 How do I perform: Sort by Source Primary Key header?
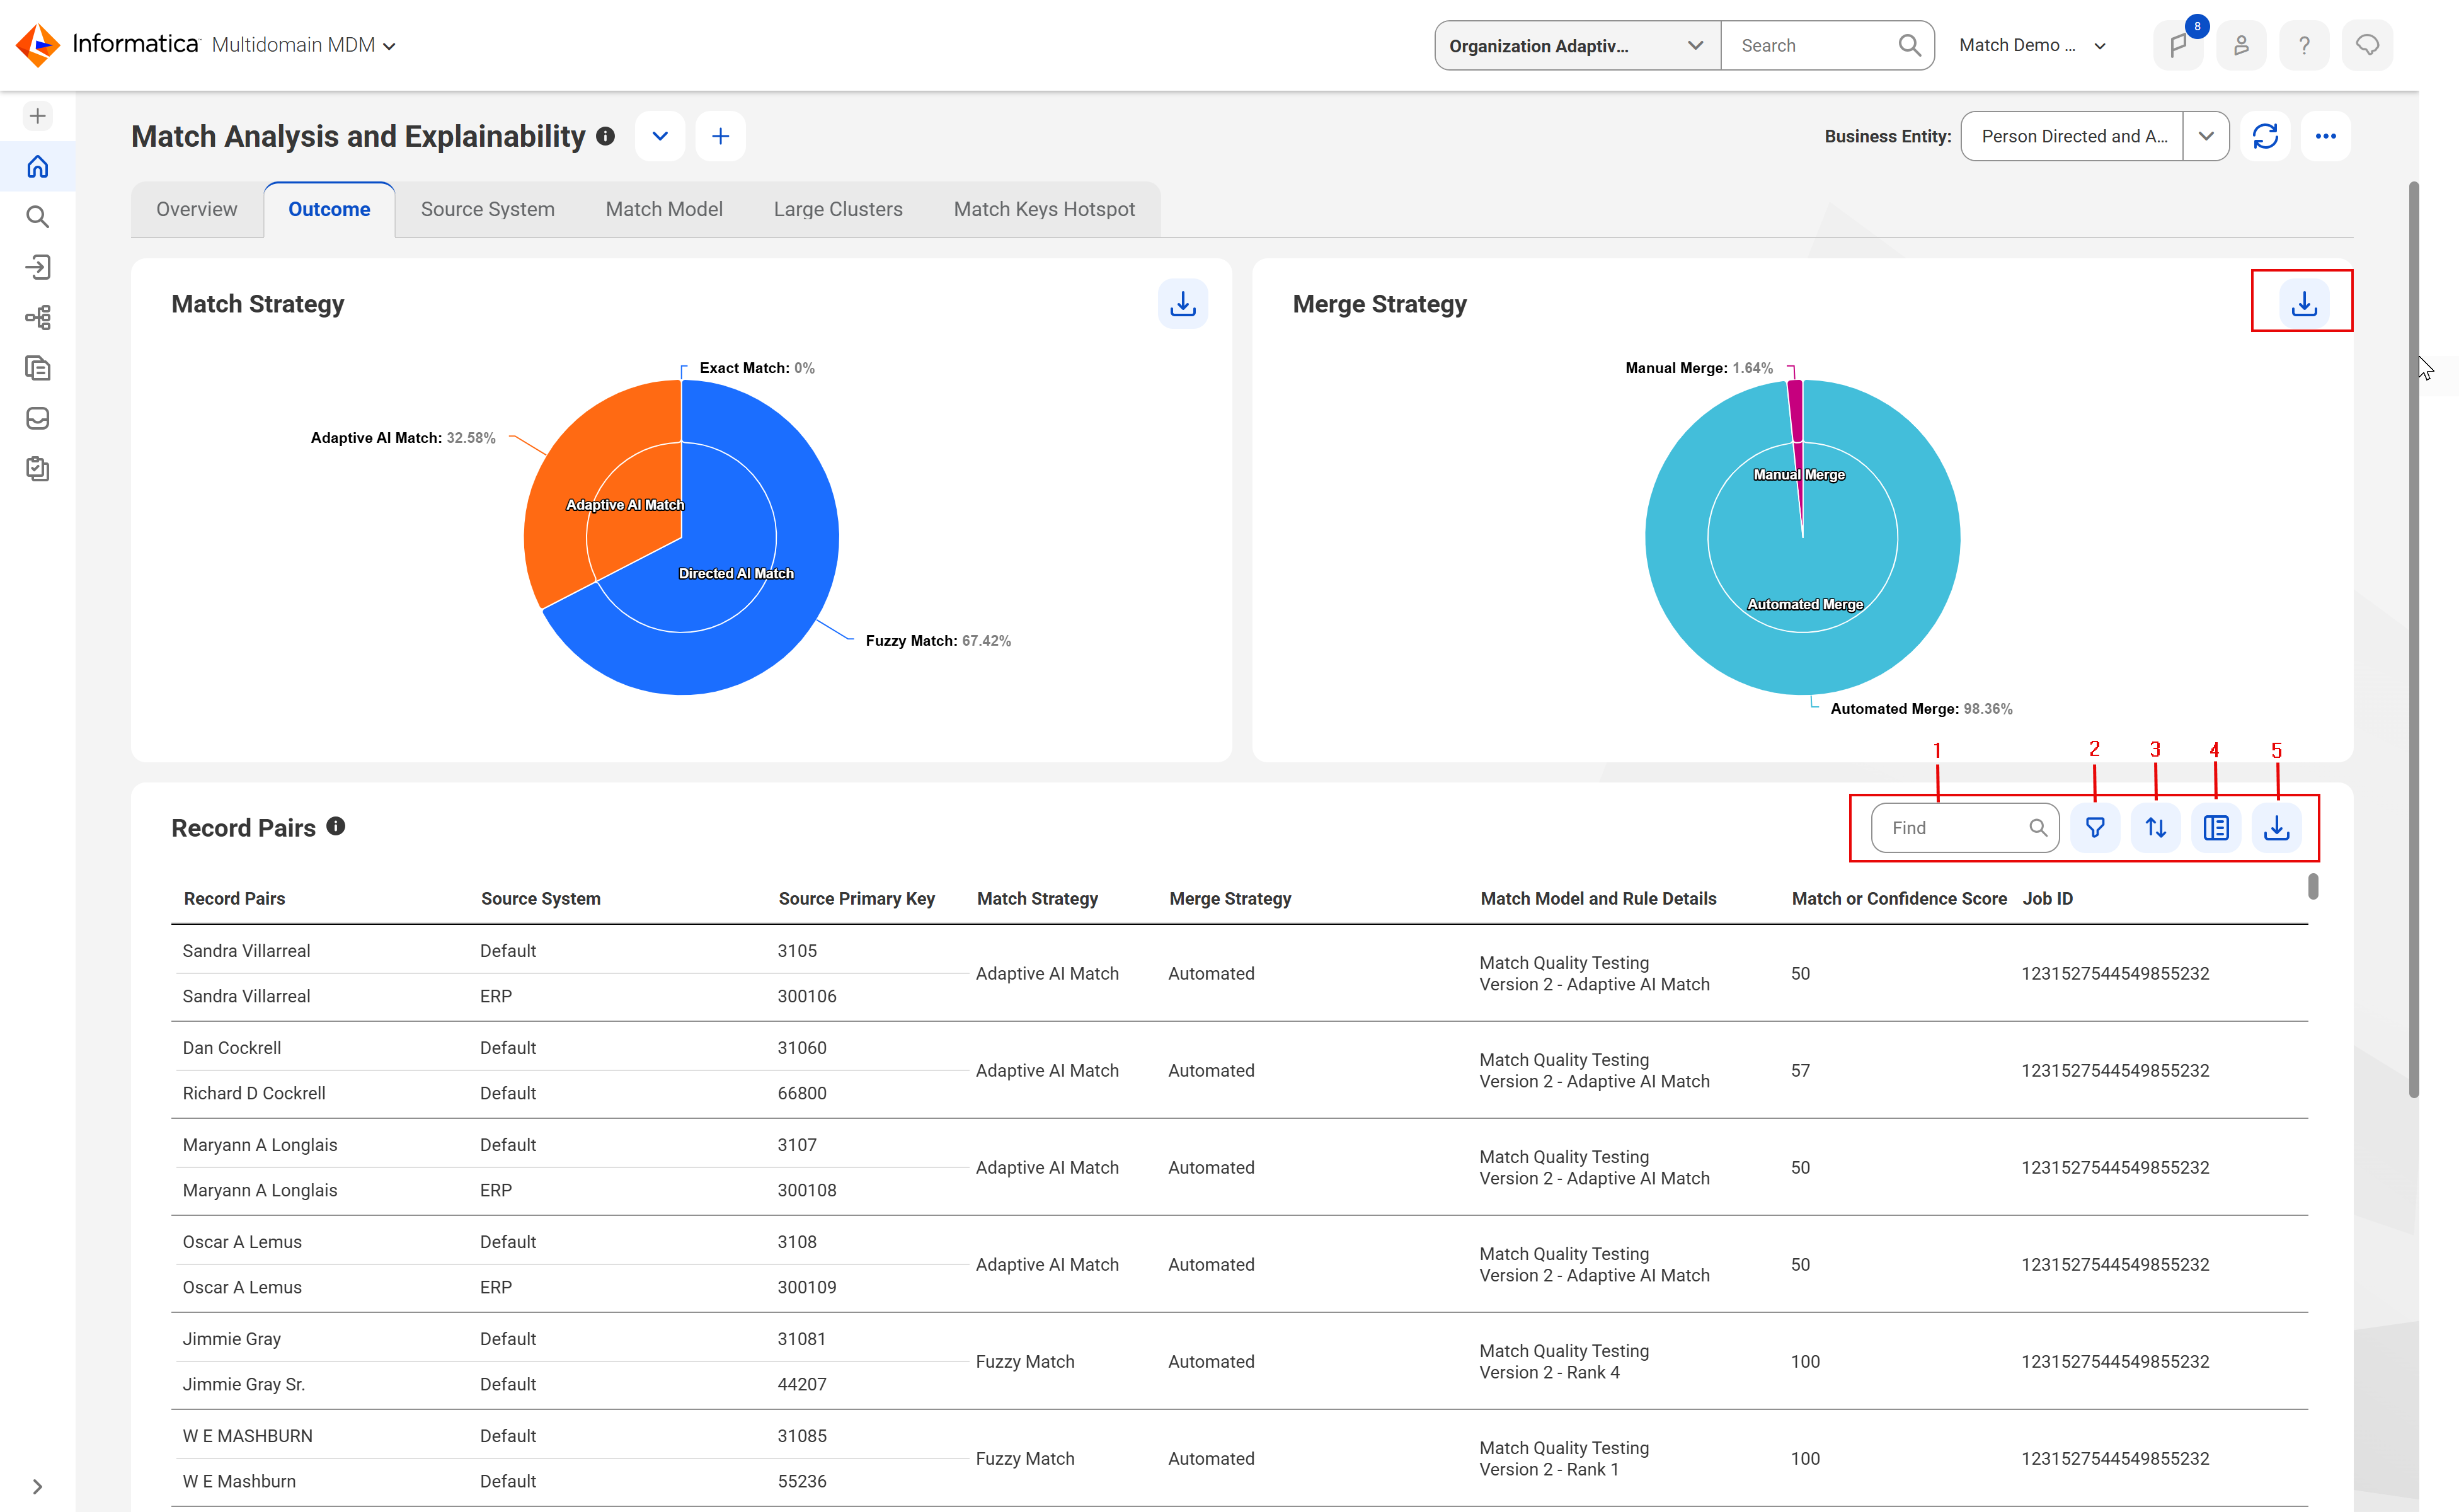[x=856, y=898]
